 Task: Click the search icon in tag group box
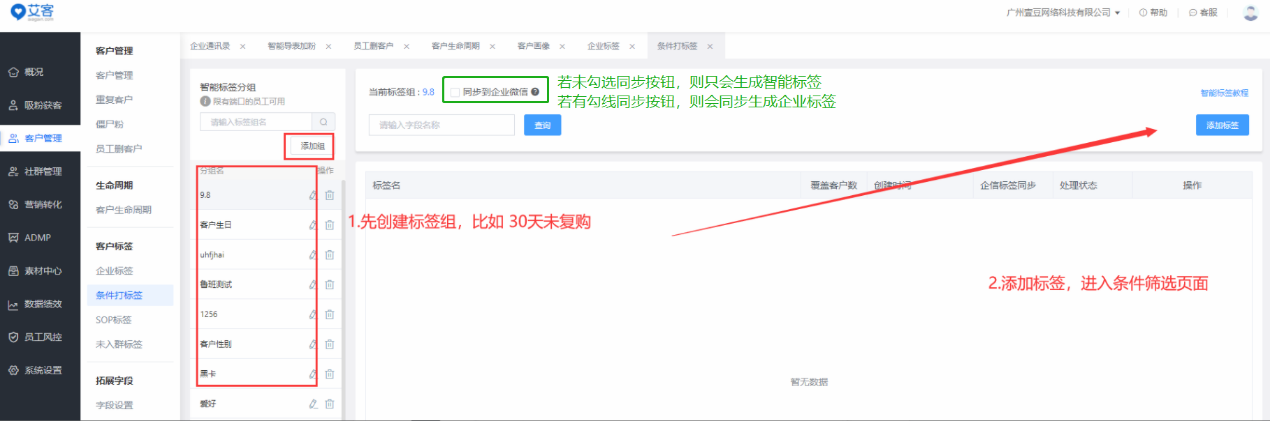323,122
